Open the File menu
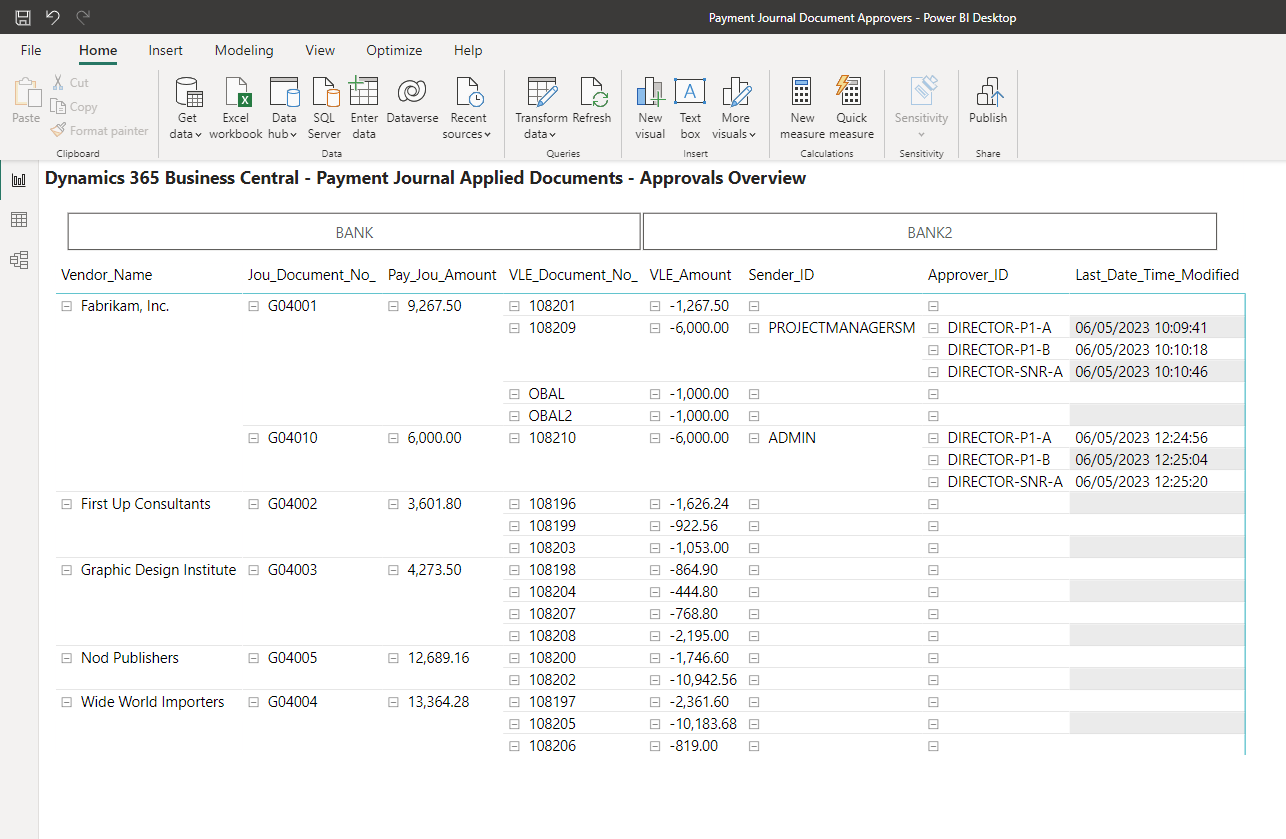This screenshot has height=839, width=1286. coord(31,50)
